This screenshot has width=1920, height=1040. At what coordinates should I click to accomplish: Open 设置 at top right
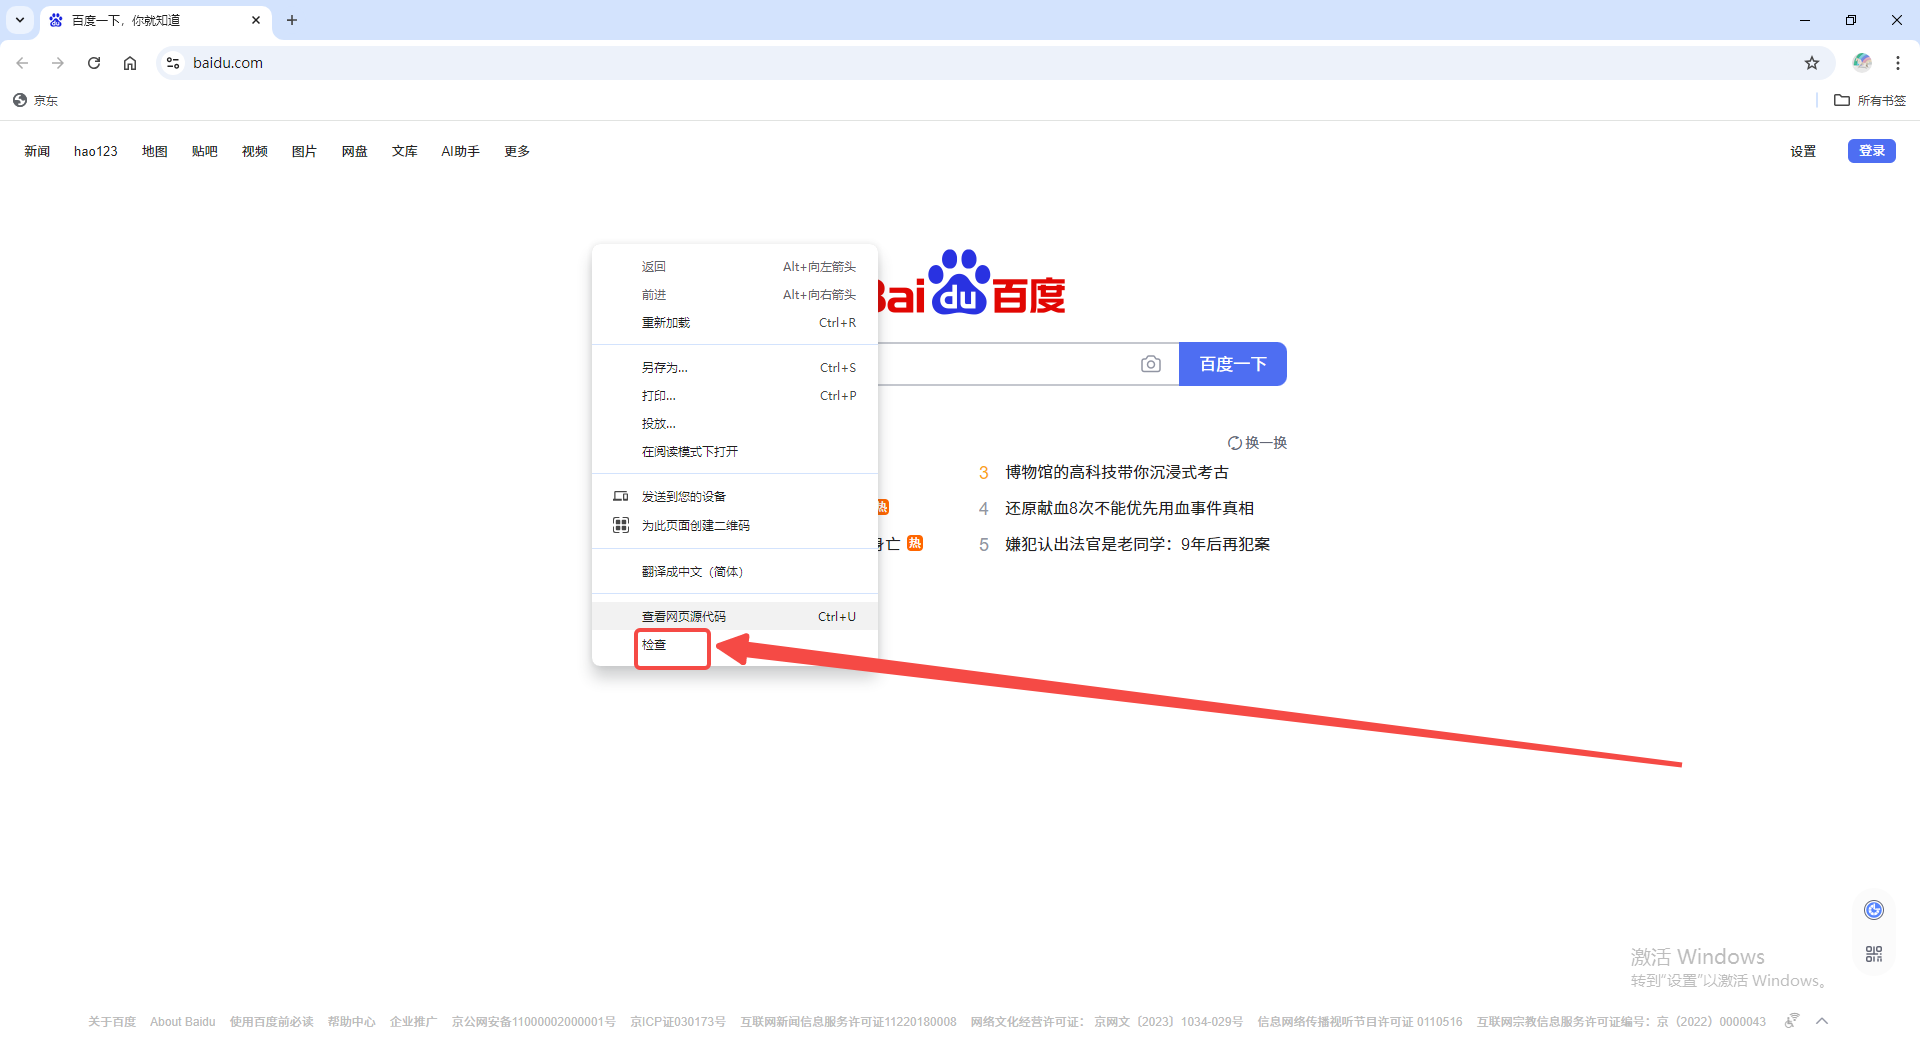(x=1803, y=151)
